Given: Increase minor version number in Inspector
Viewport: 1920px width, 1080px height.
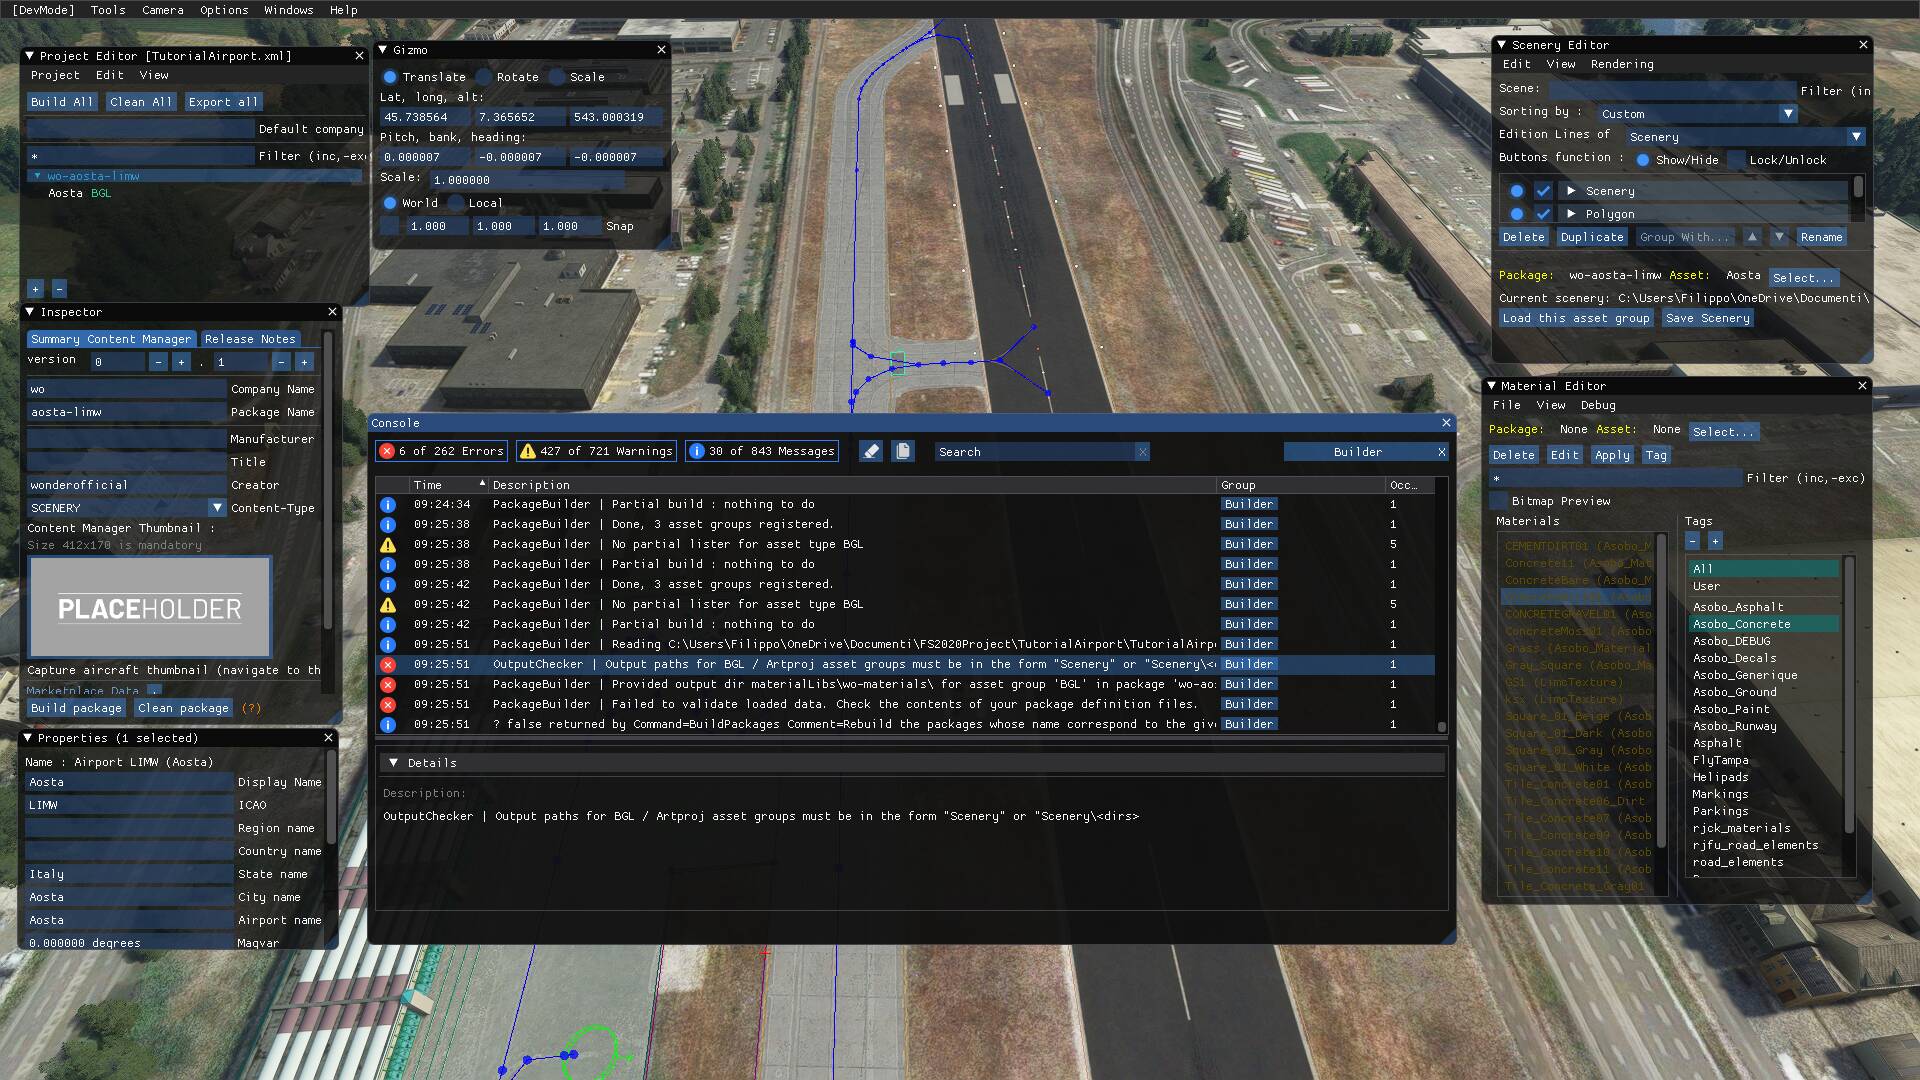Looking at the screenshot, I should tap(304, 362).
